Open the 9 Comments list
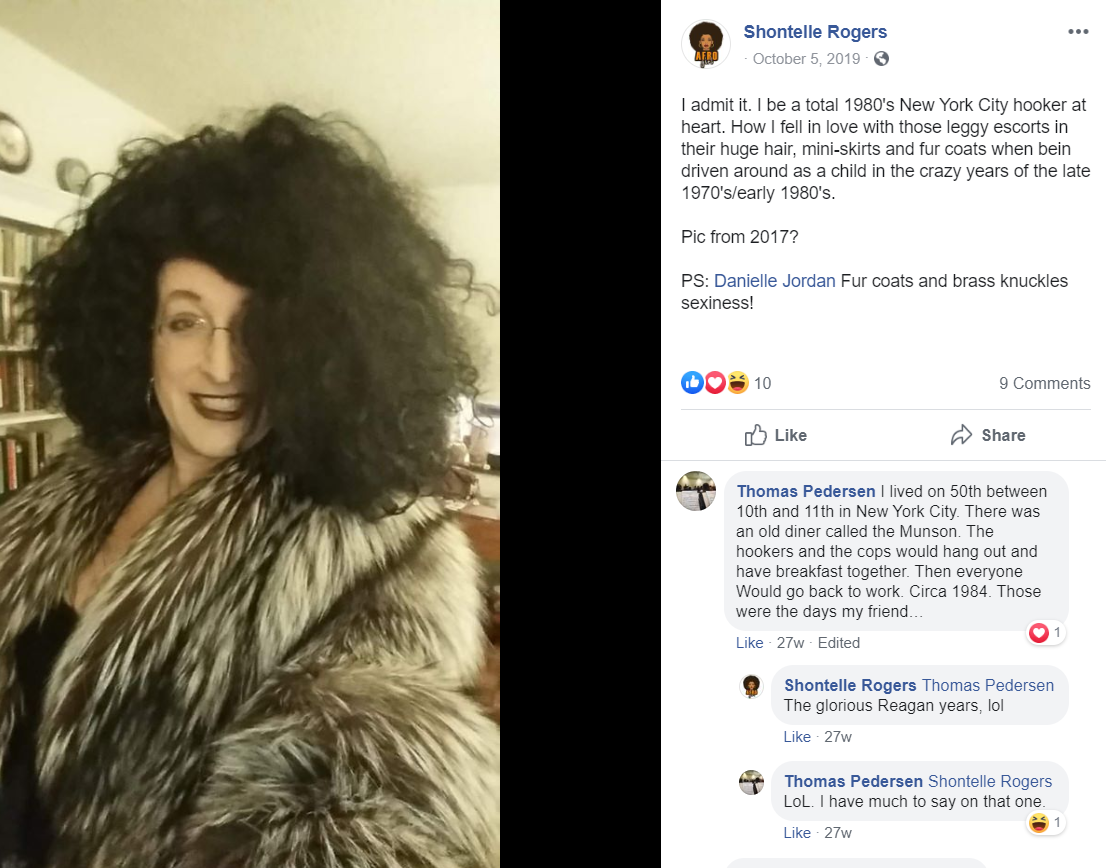Image resolution: width=1106 pixels, height=868 pixels. click(x=1044, y=384)
